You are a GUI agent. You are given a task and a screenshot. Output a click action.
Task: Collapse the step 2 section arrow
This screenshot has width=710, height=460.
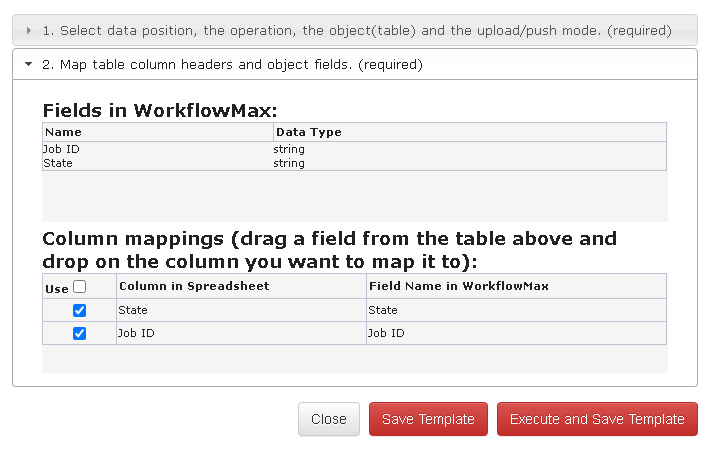coord(29,64)
